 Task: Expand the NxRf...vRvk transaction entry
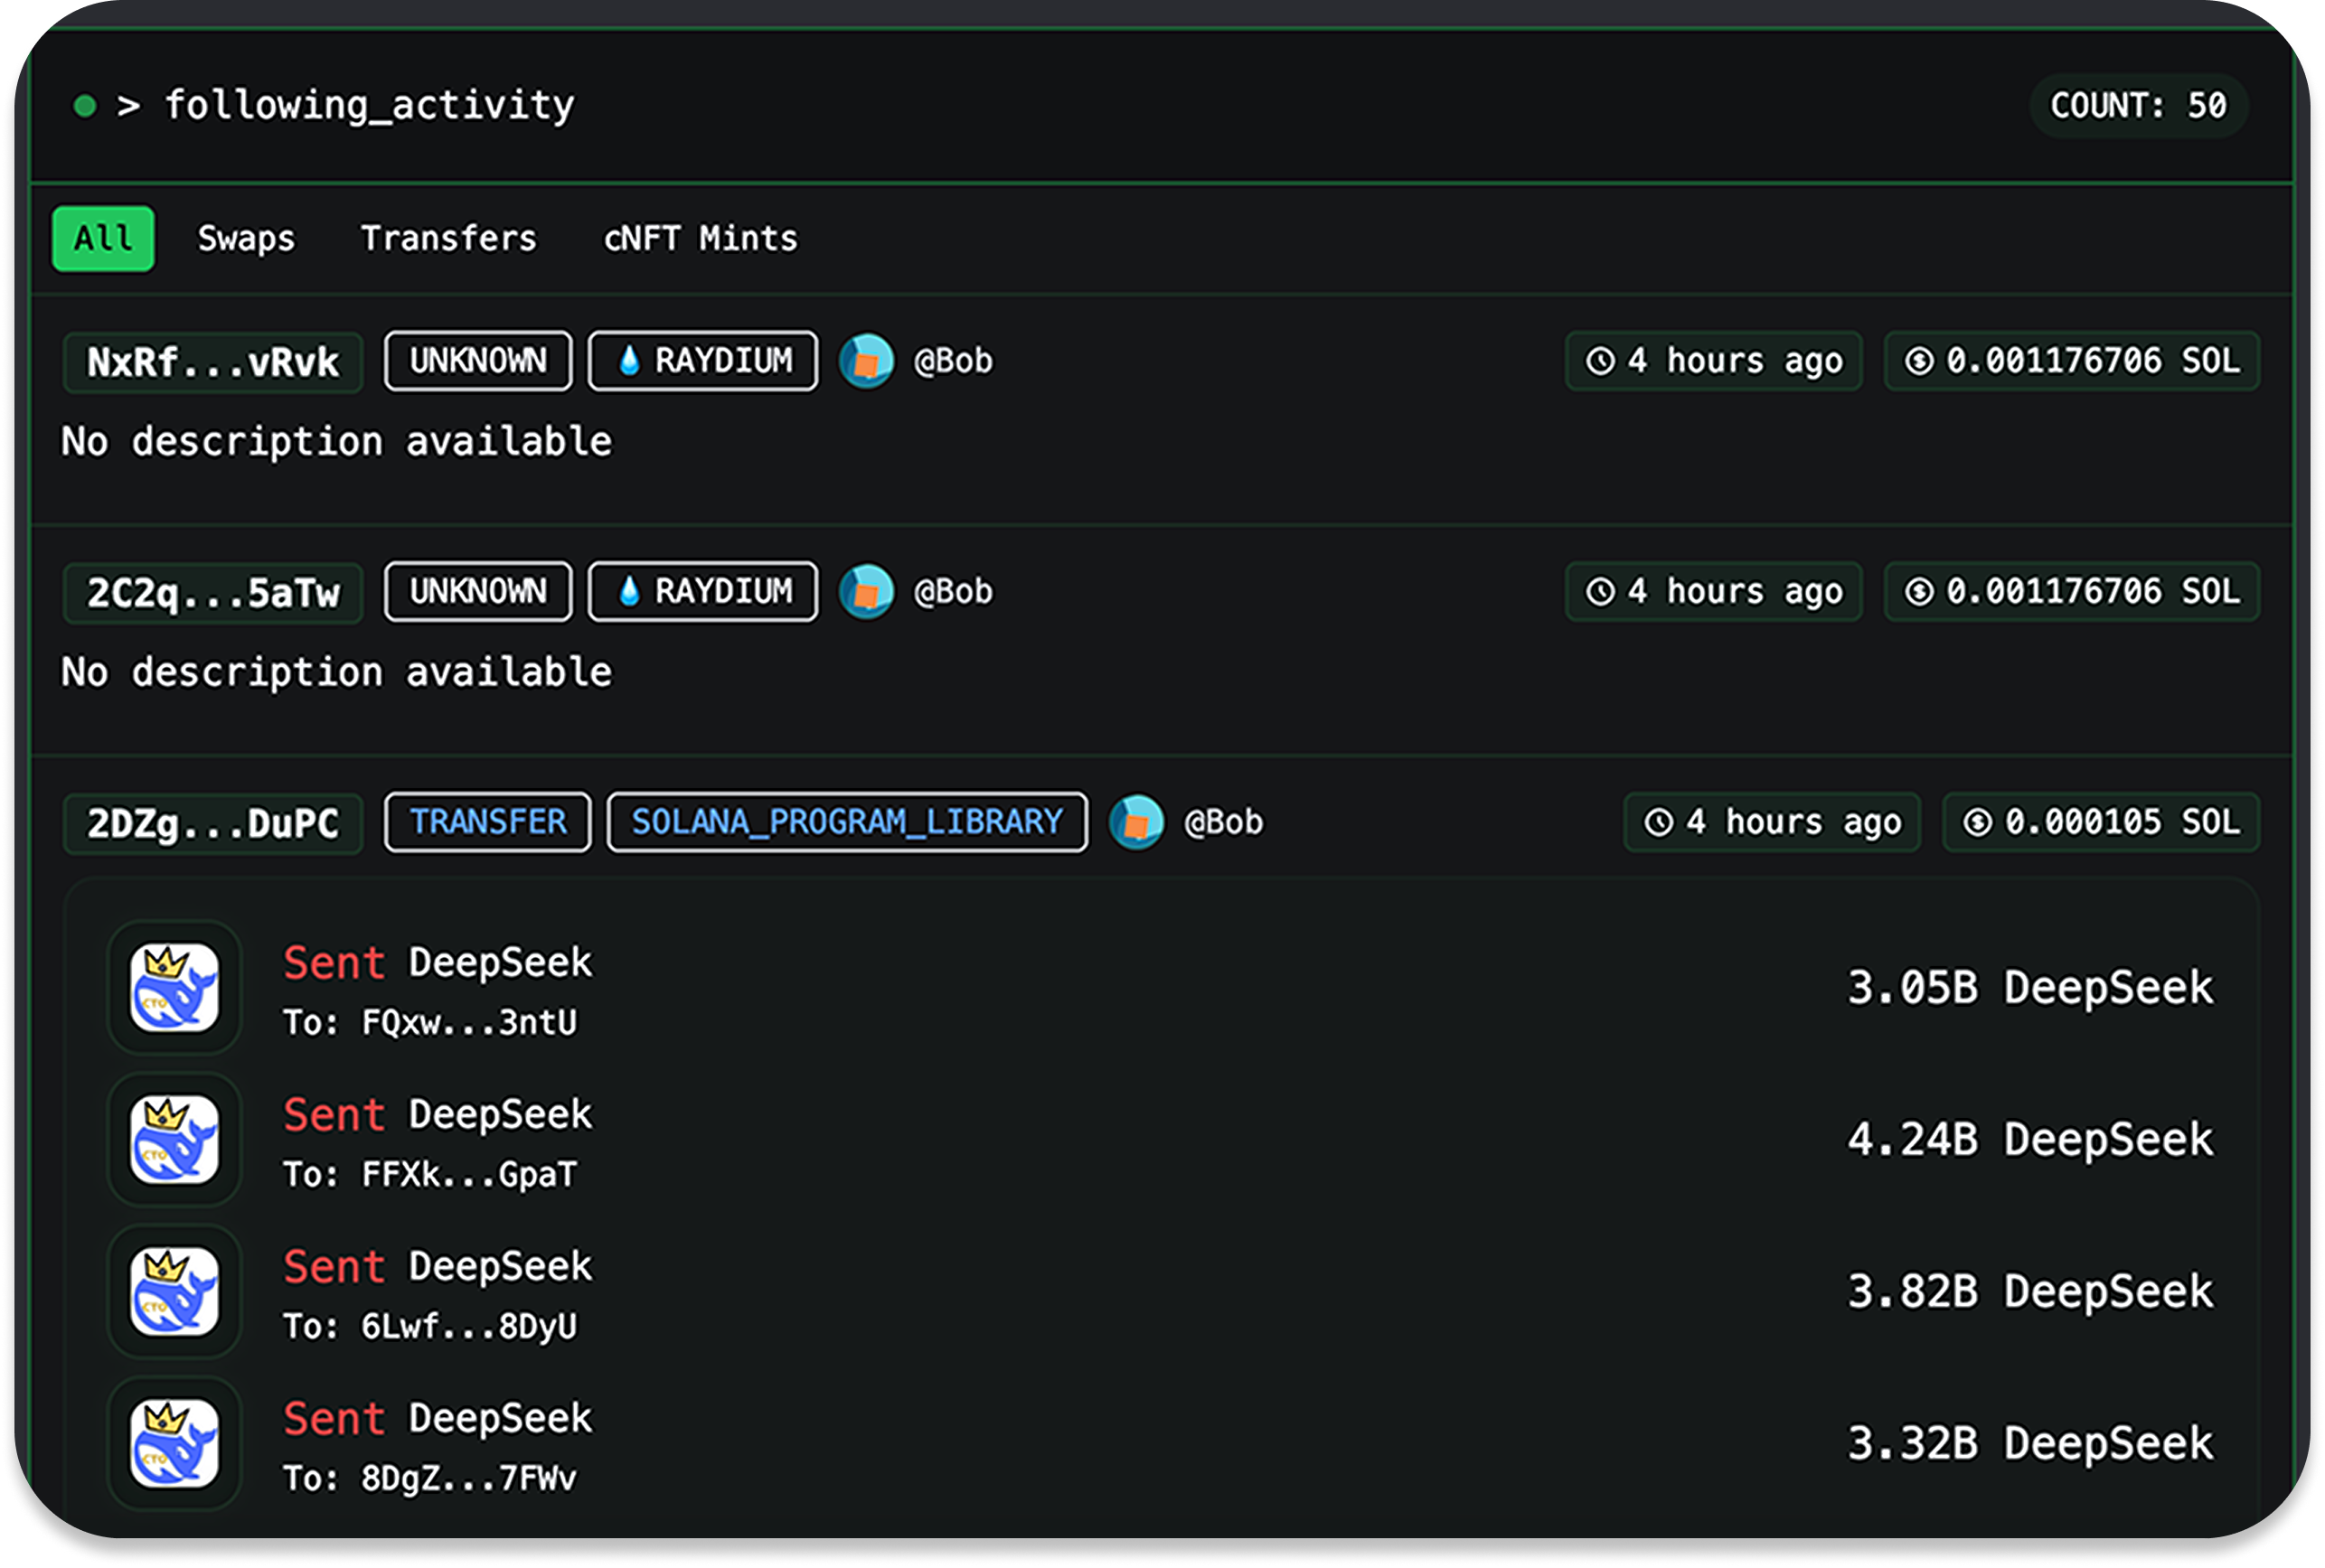click(x=212, y=362)
